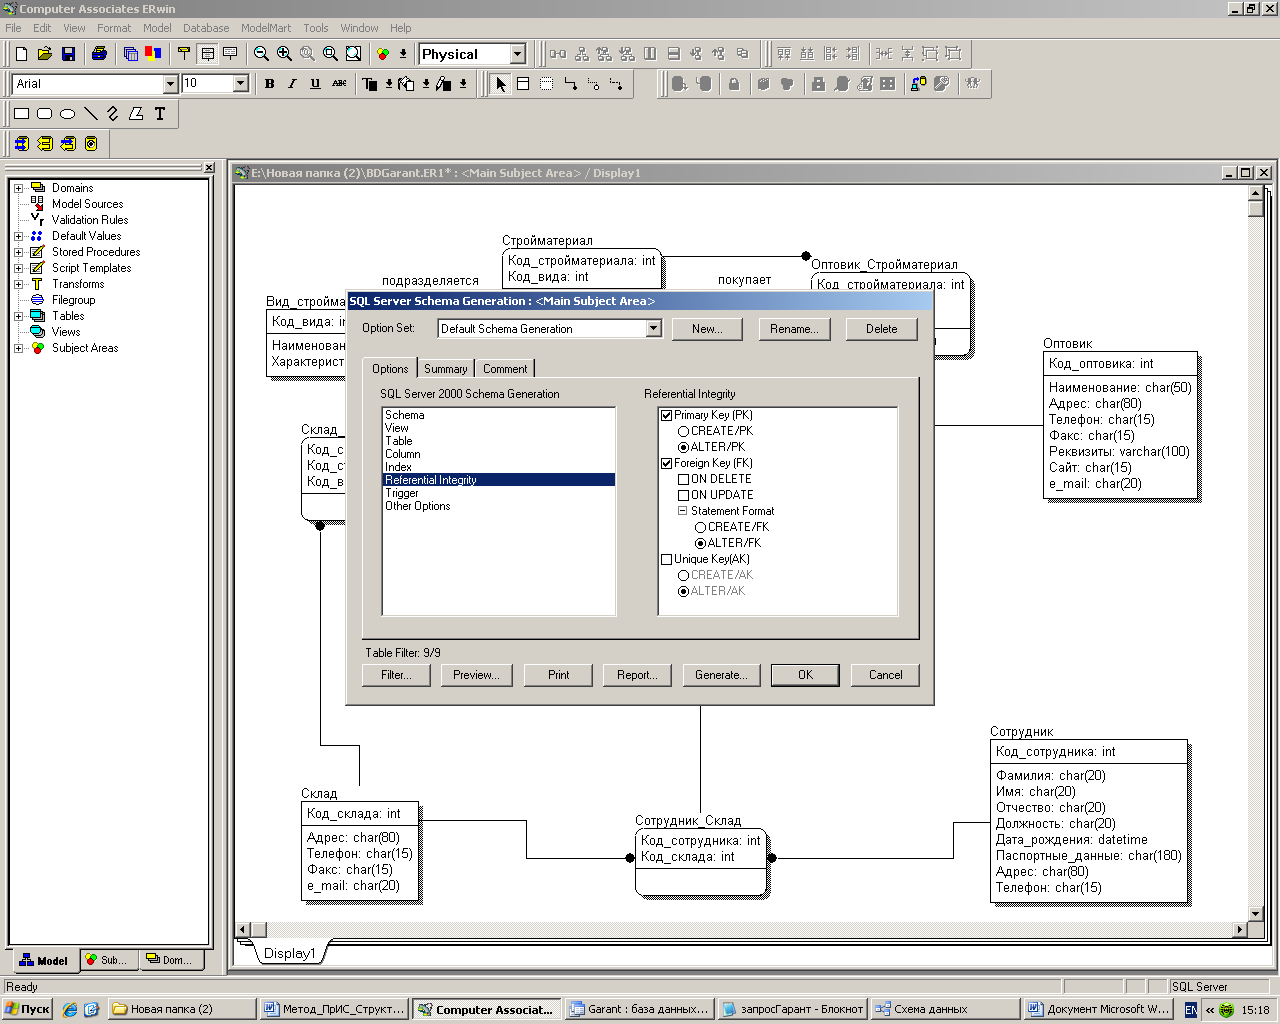Toggle italic text formatting
The height and width of the screenshot is (1024, 1280).
(x=292, y=84)
